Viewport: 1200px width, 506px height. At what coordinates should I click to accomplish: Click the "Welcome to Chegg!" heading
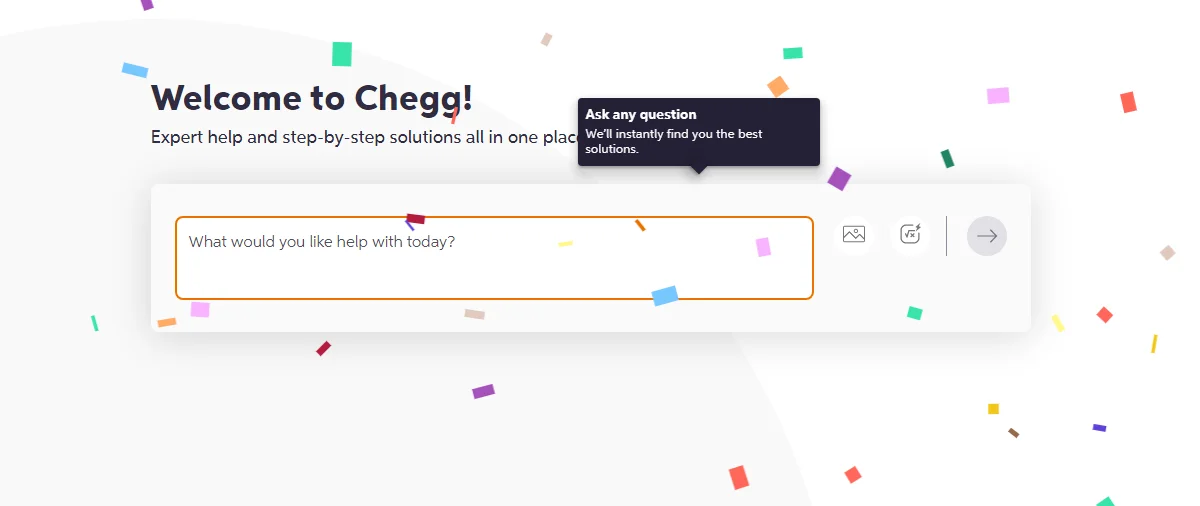[312, 98]
